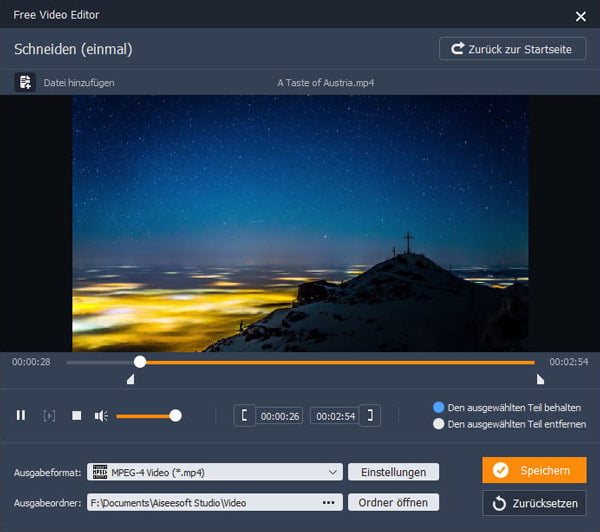Stop the video playback
Viewport: 600px width, 532px height.
[77, 415]
